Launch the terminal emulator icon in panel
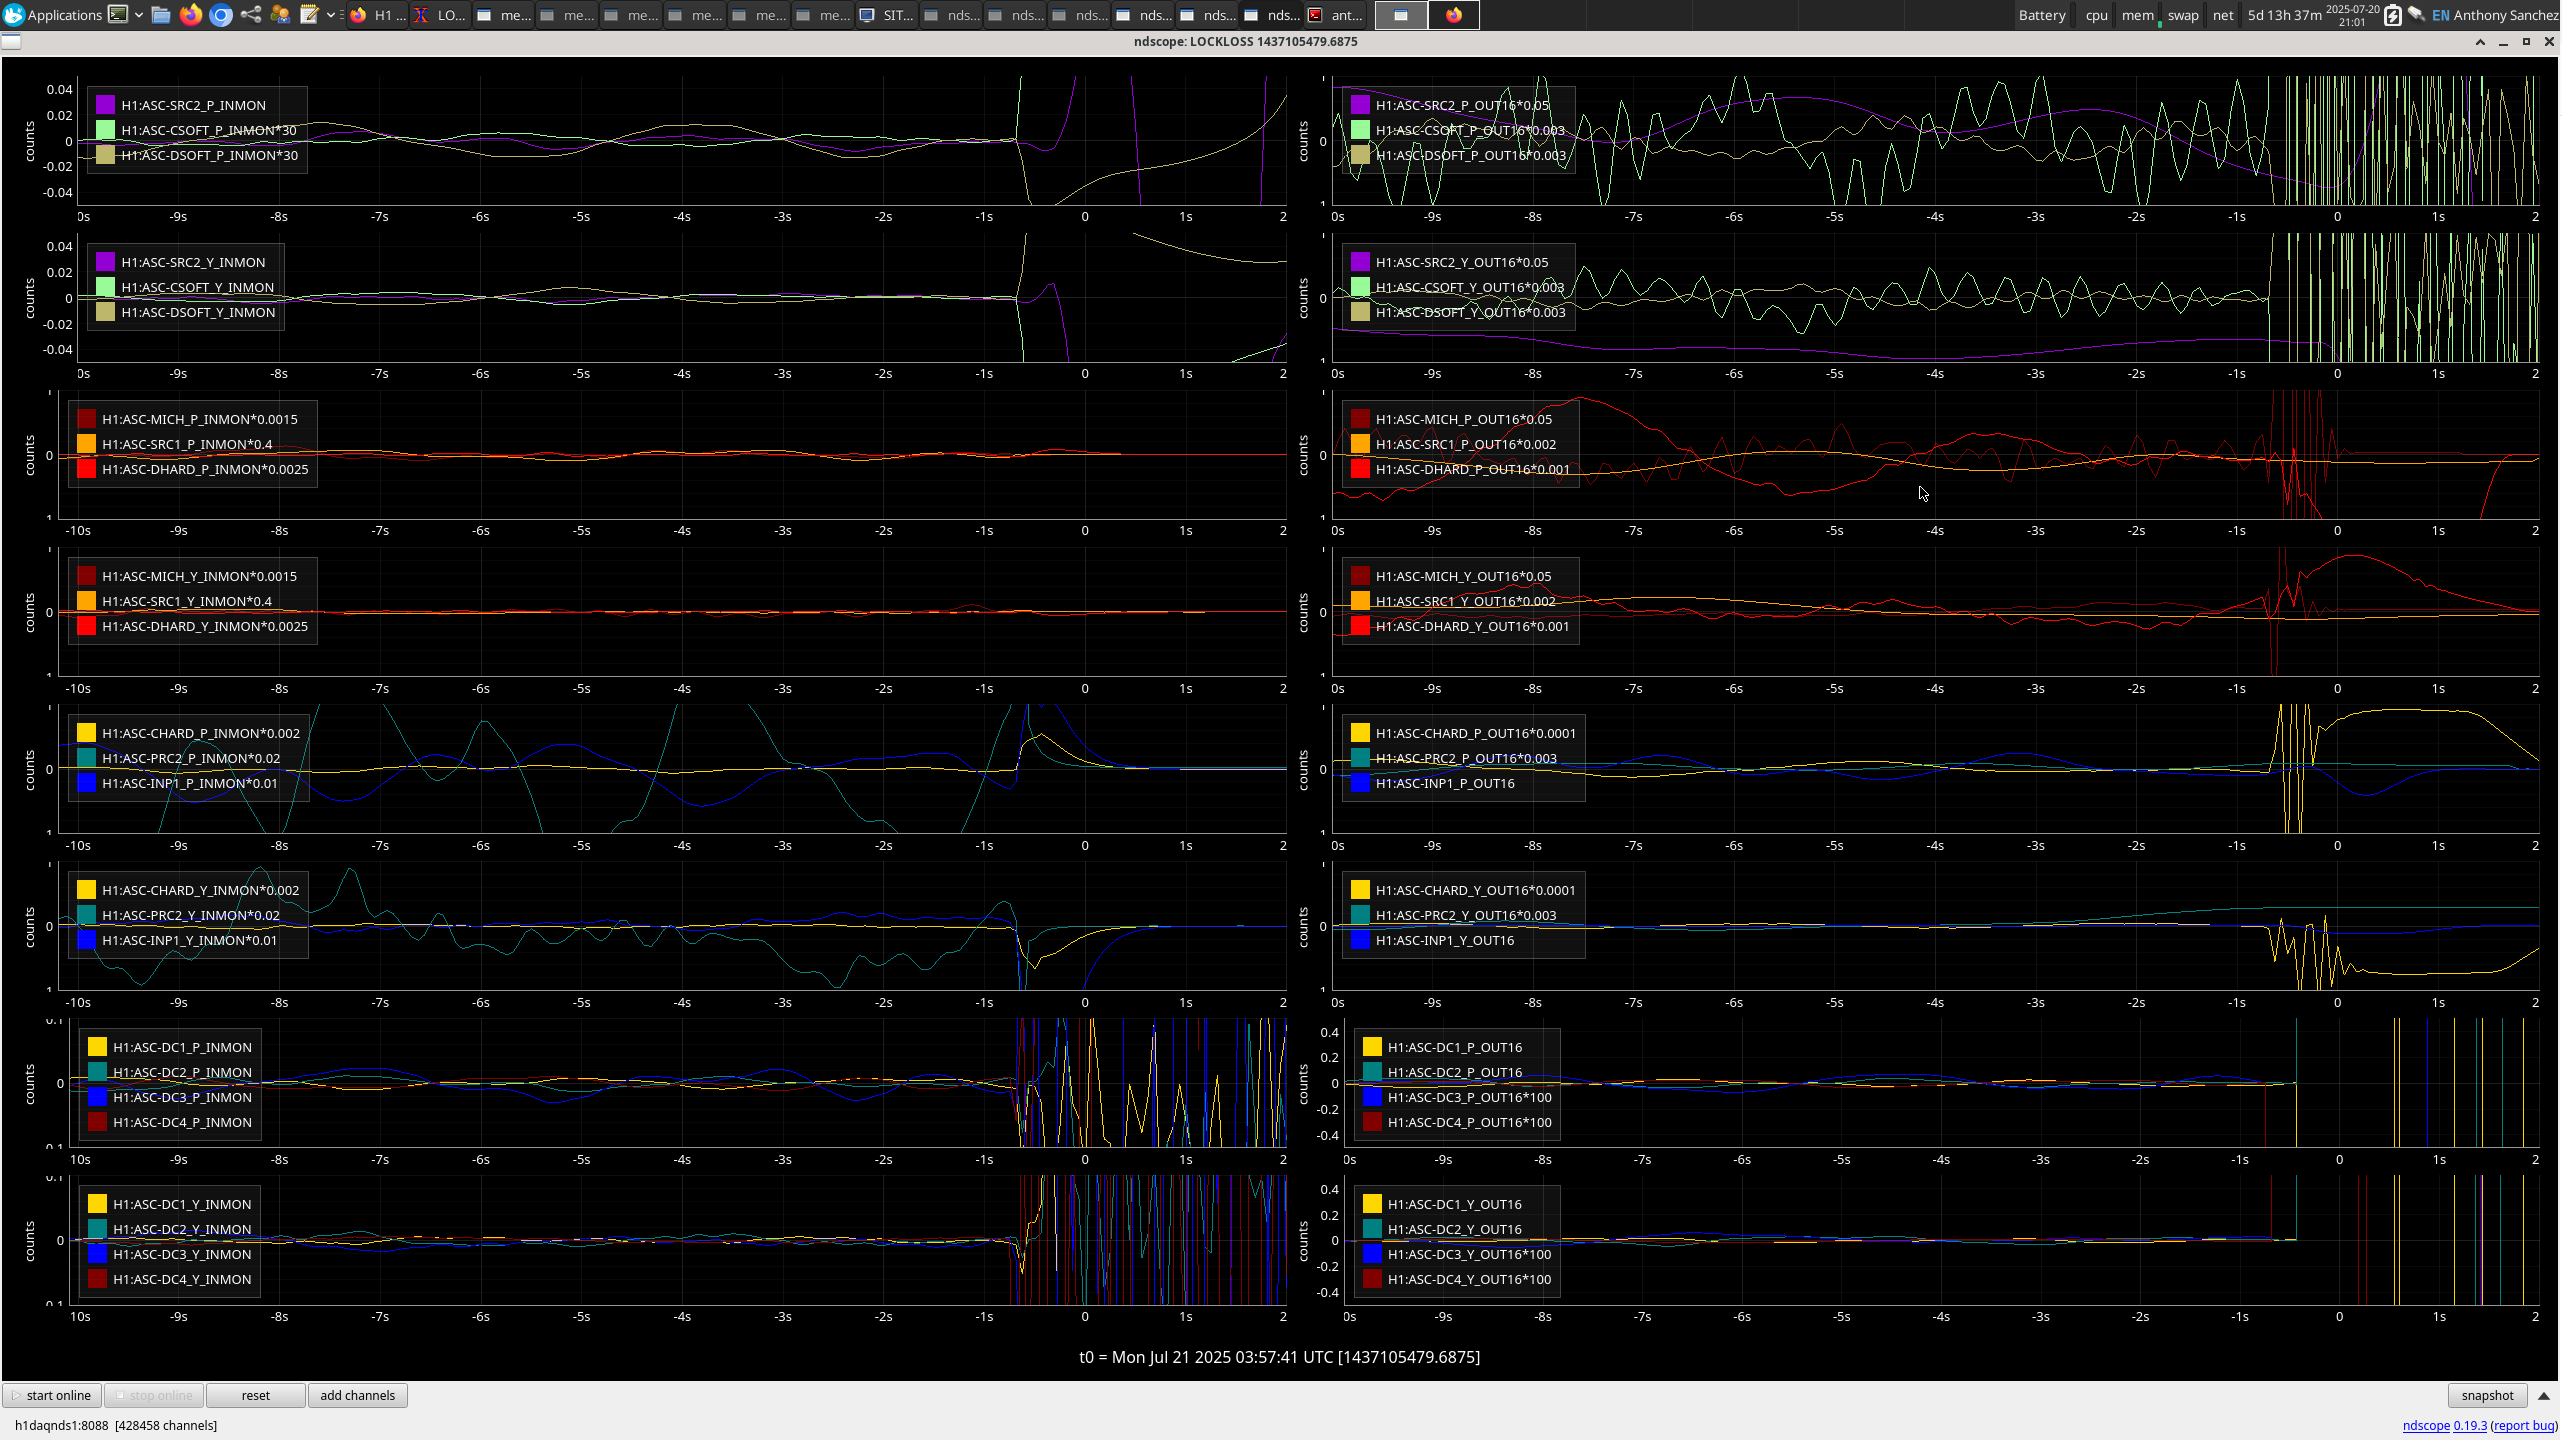 click(118, 15)
